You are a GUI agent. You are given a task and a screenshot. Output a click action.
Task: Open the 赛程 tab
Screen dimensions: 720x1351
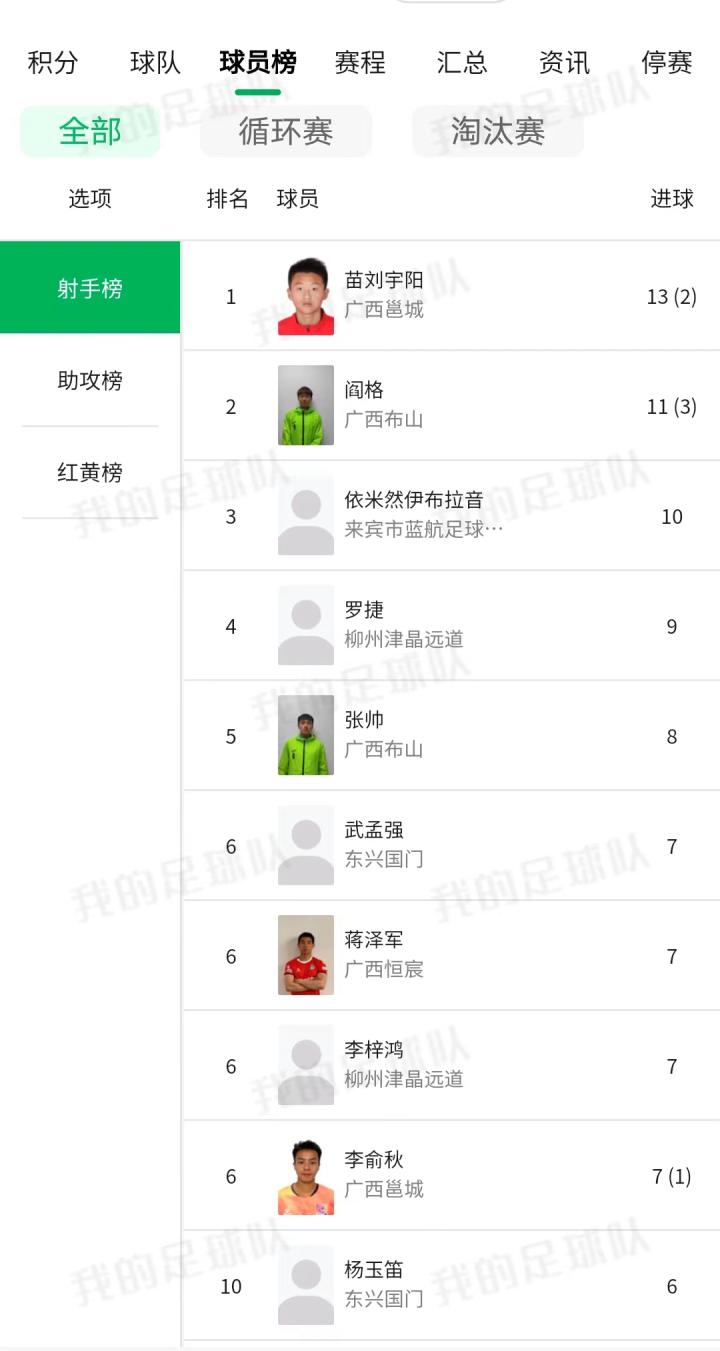point(360,63)
